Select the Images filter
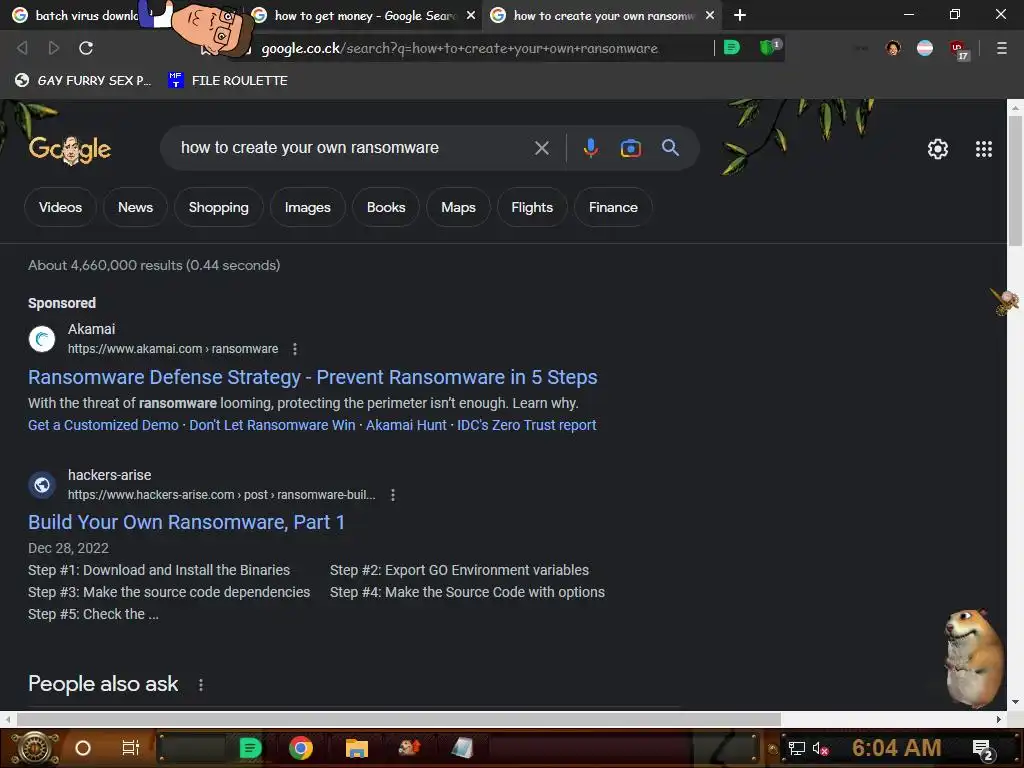The height and width of the screenshot is (768, 1024). (x=308, y=207)
